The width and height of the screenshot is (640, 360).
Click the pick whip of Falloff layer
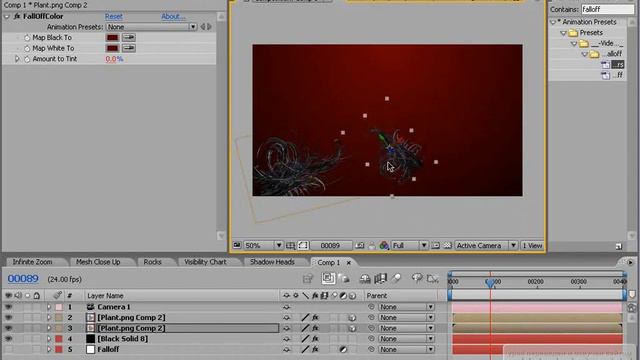coord(371,349)
